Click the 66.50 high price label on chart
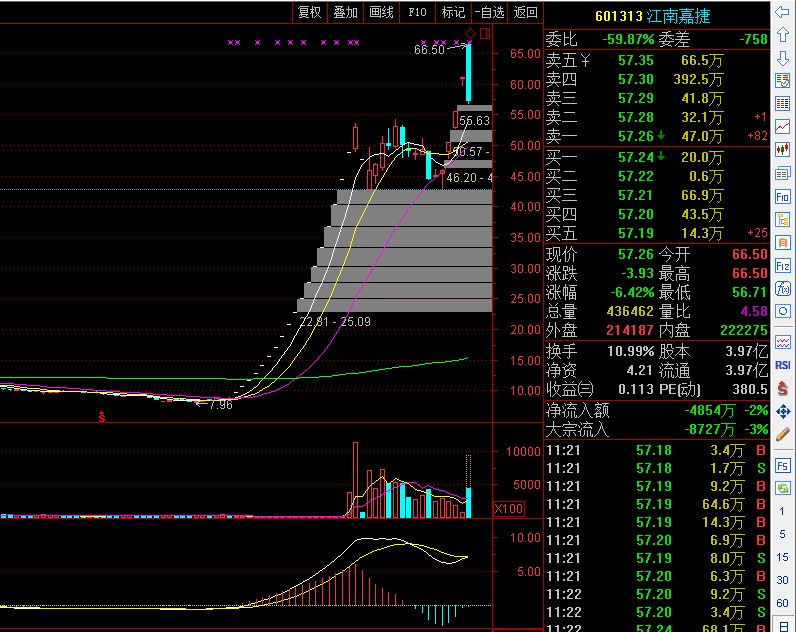The height and width of the screenshot is (632, 796). (429, 49)
